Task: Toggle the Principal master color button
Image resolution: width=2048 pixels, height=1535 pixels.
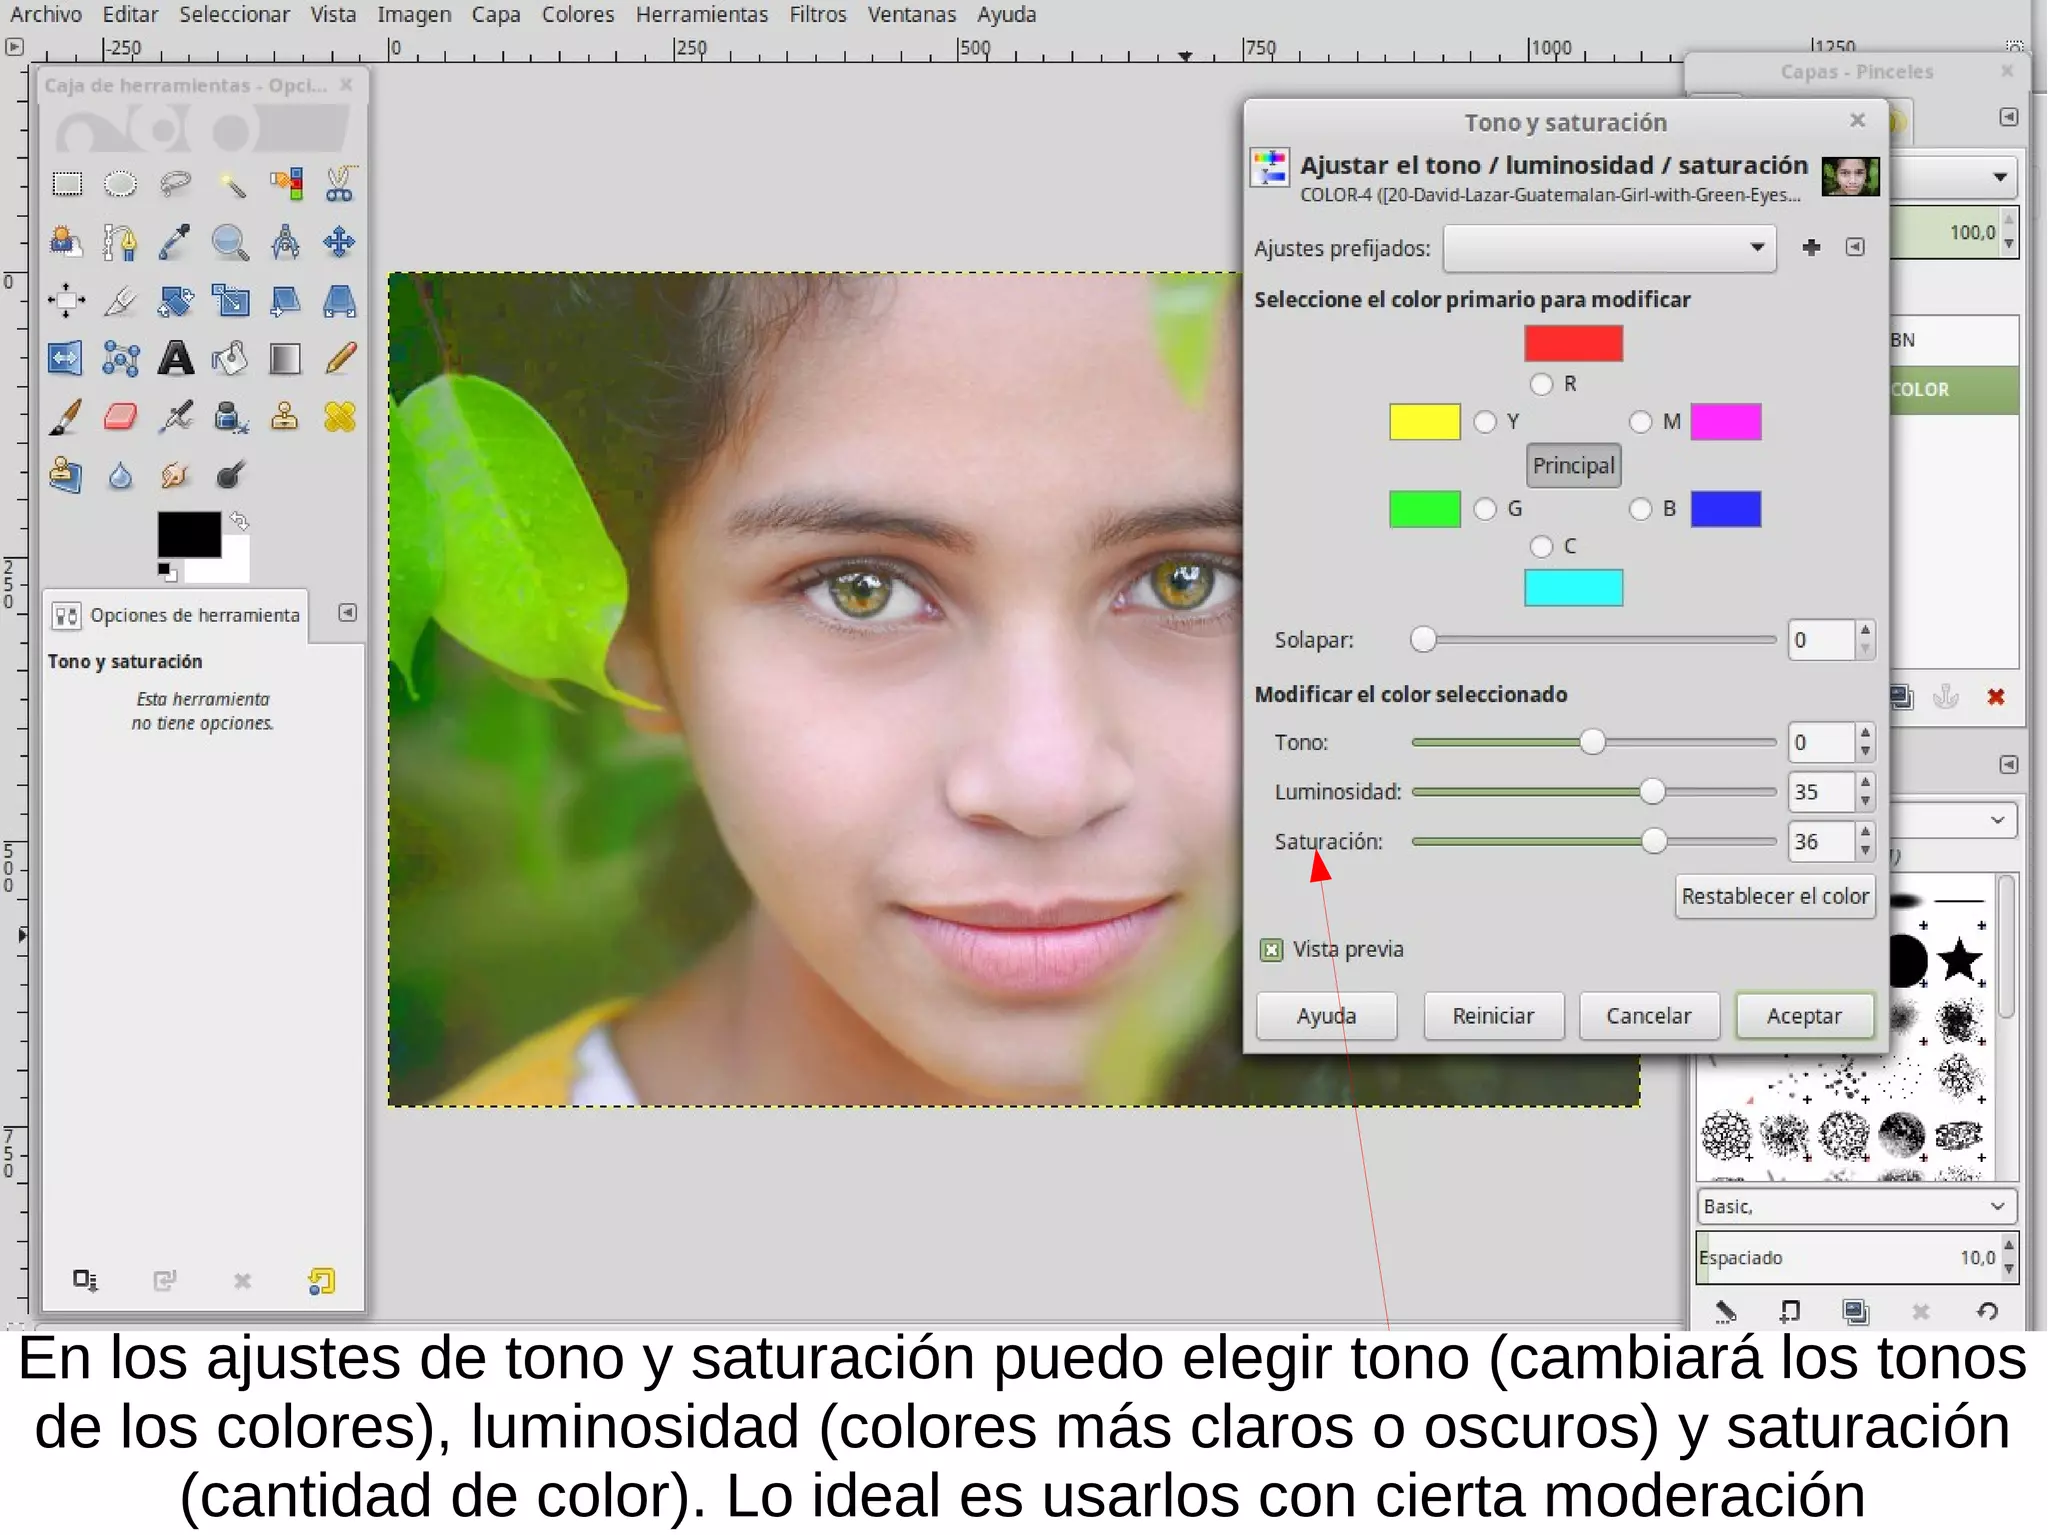Action: pos(1574,466)
